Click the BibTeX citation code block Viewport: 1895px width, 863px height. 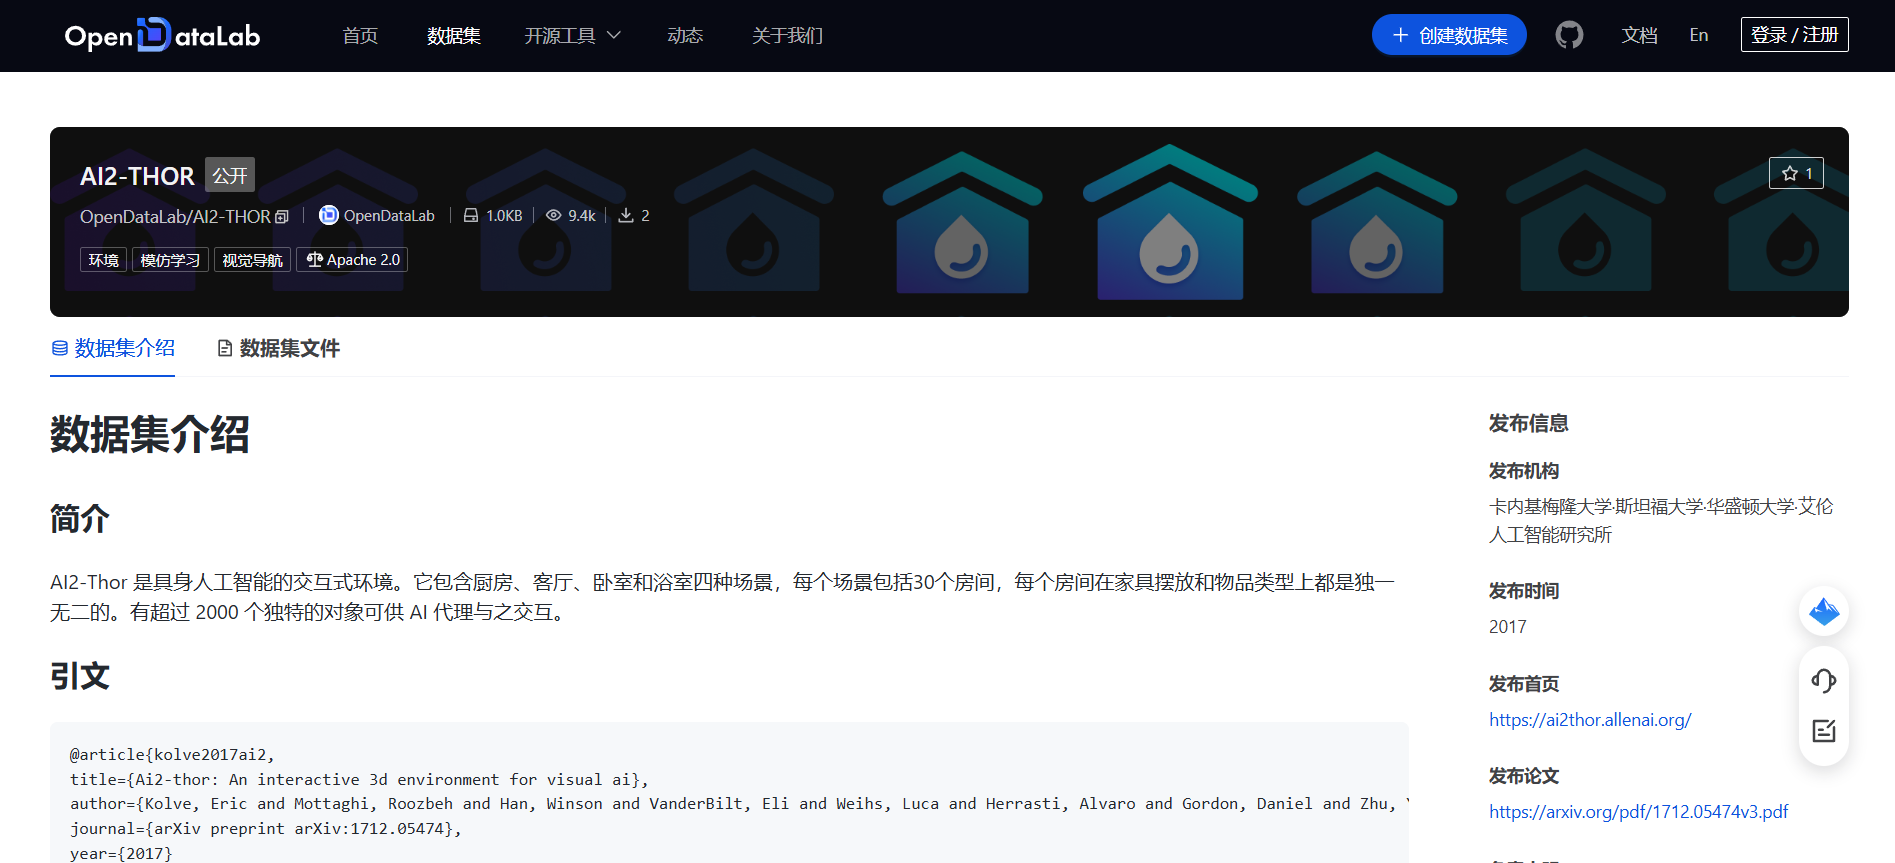[x=729, y=793]
